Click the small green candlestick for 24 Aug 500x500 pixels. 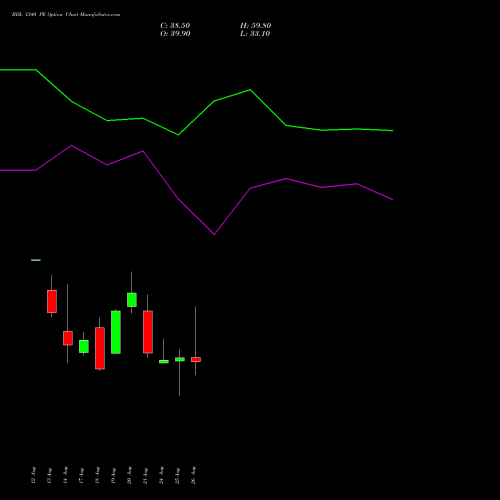164,362
